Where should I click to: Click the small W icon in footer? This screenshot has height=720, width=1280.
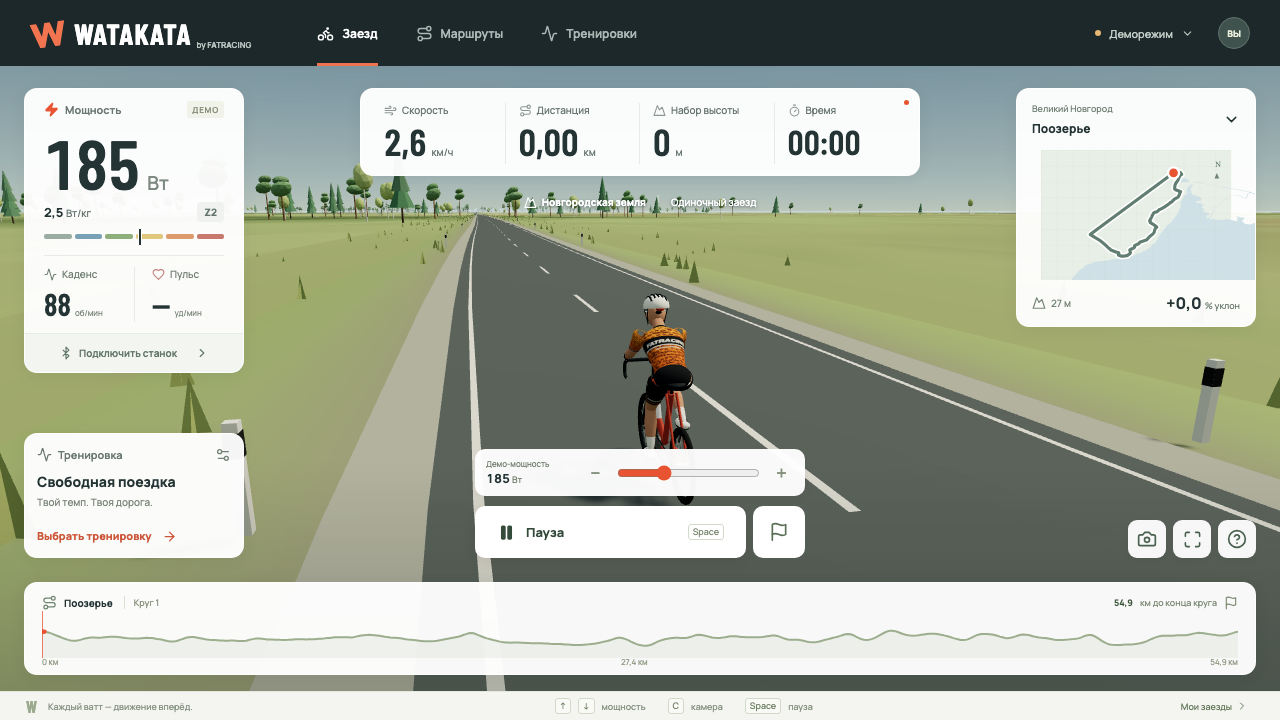pyautogui.click(x=31, y=706)
